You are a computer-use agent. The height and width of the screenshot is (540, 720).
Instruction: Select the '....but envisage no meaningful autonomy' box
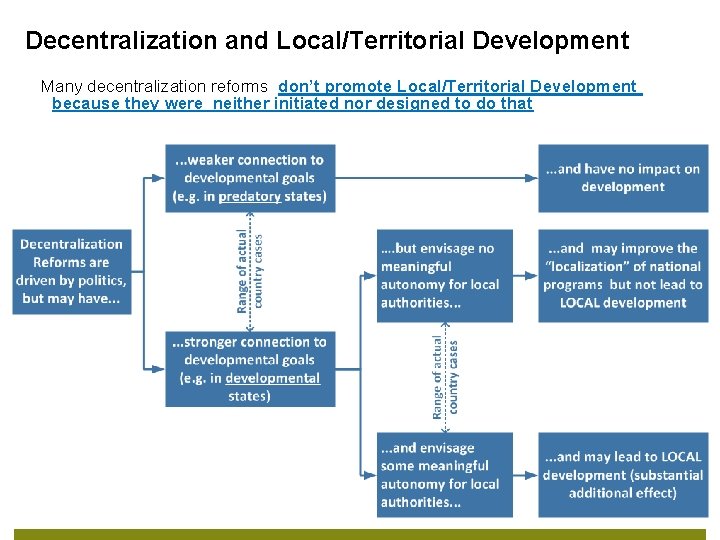point(444,276)
